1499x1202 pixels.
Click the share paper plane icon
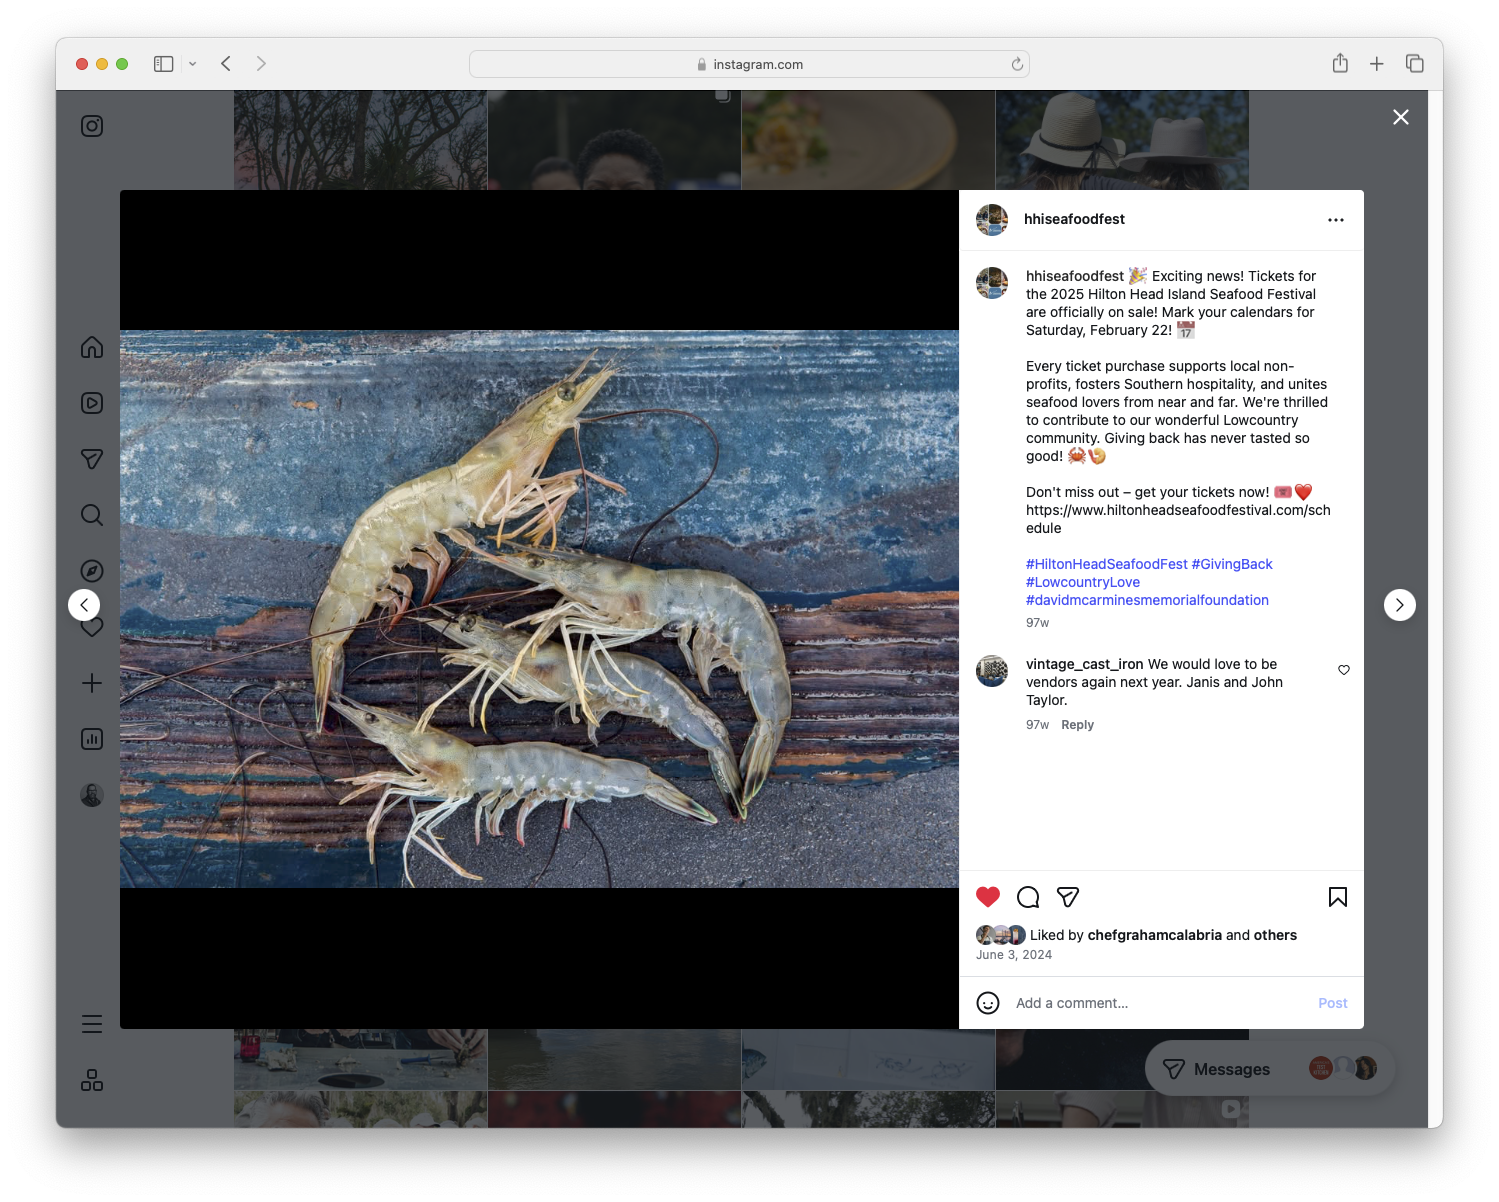pyautogui.click(x=1068, y=897)
